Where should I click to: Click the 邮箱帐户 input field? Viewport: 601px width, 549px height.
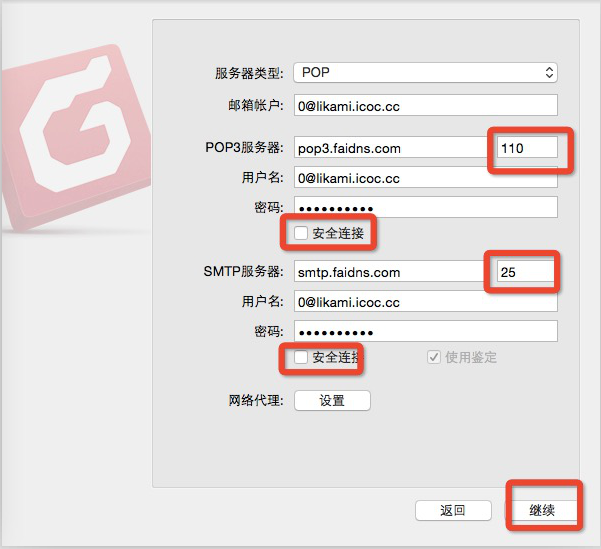pyautogui.click(x=425, y=105)
